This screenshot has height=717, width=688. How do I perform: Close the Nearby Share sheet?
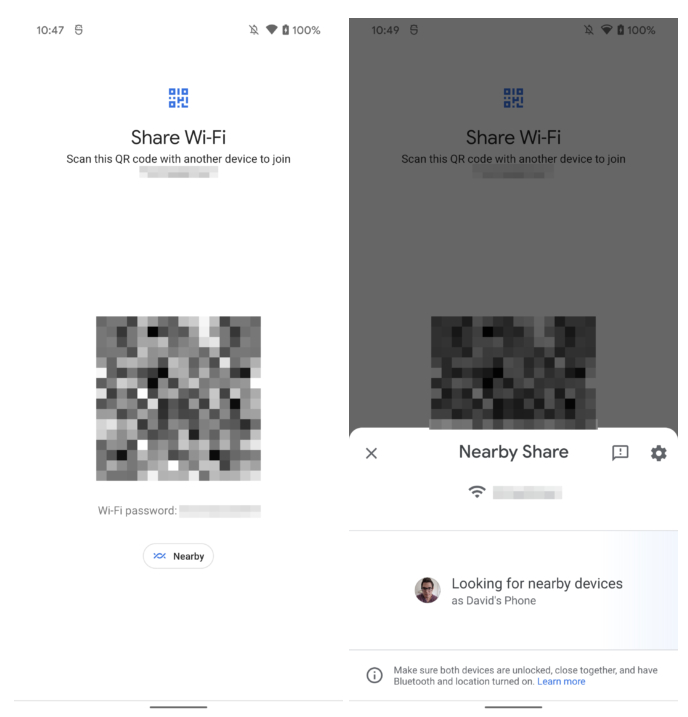tap(371, 453)
